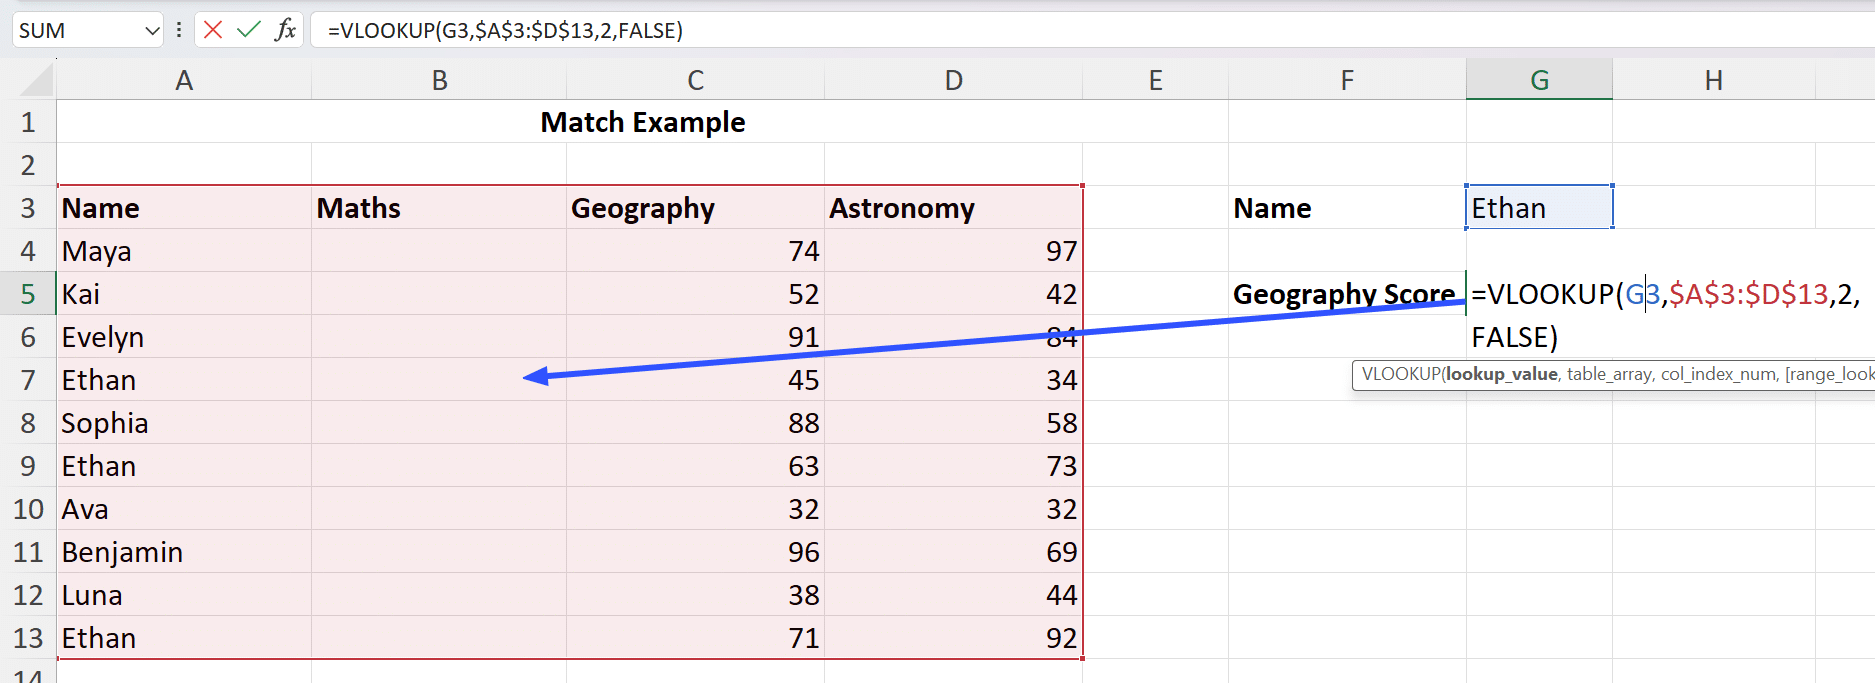This screenshot has height=683, width=1875.
Task: Click the 'Name' header in column A
Action: (x=184, y=208)
